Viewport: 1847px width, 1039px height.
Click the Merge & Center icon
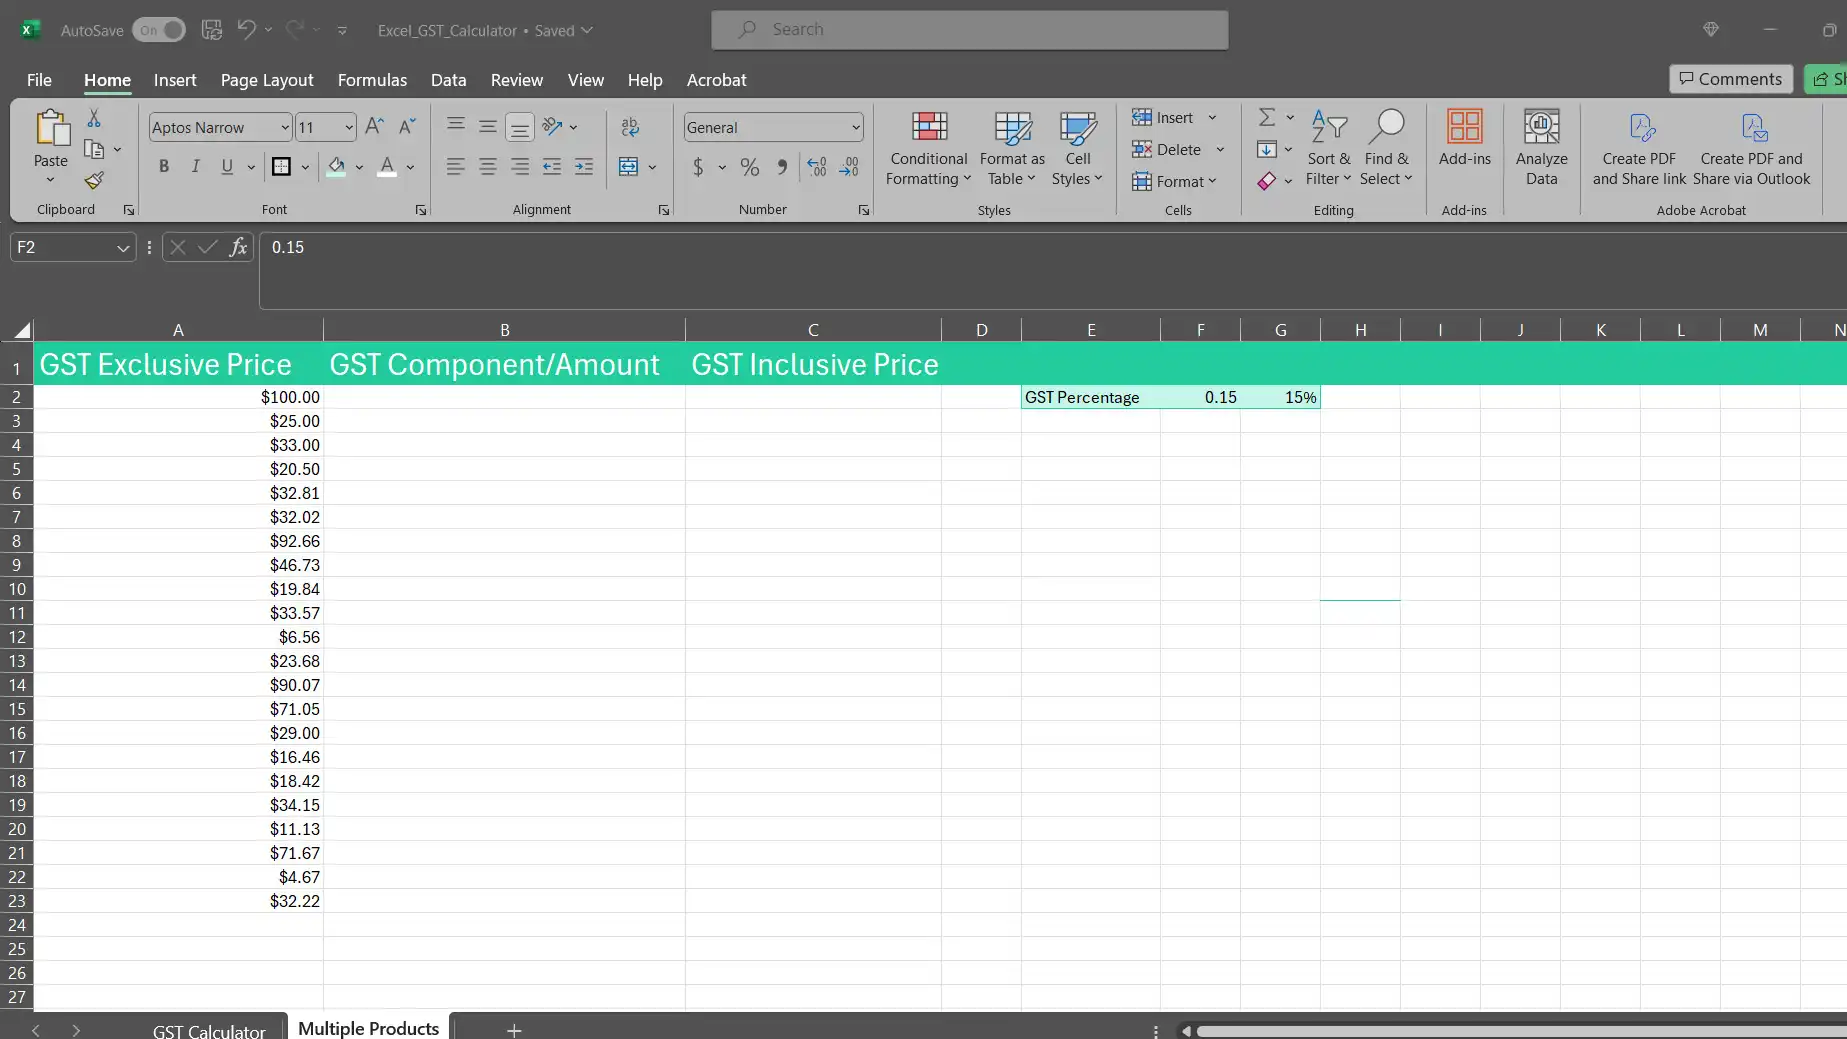tap(628, 166)
